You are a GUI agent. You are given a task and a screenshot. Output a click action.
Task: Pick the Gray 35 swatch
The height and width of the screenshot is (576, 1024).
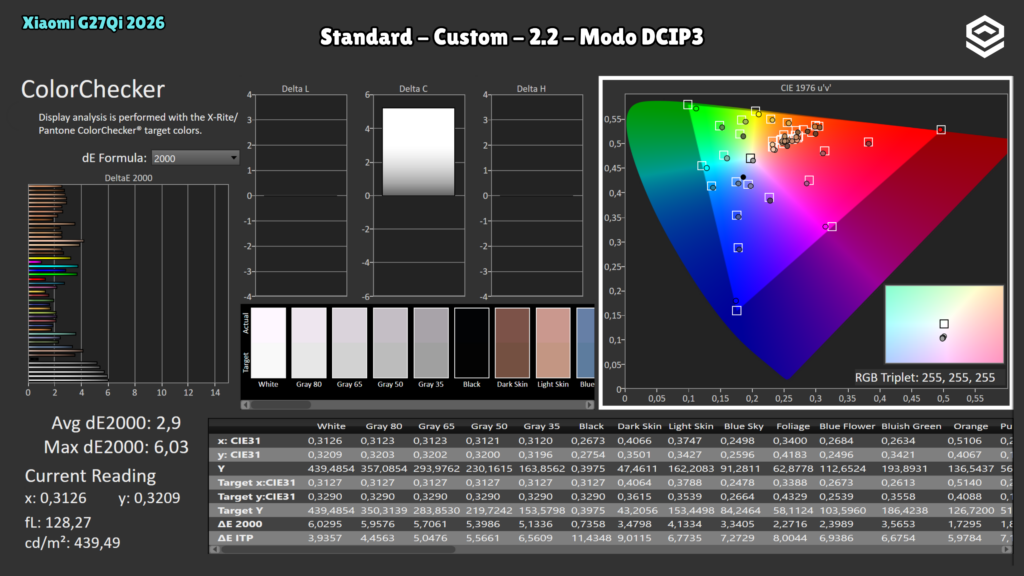coord(431,343)
